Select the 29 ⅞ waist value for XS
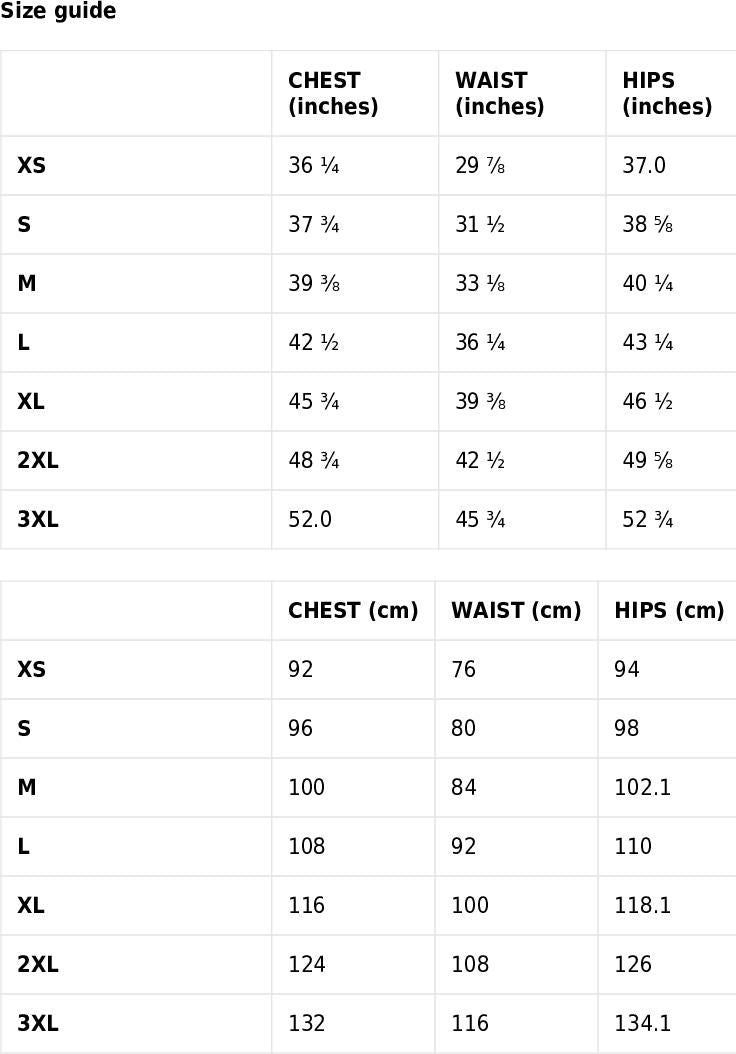Screen dimensions: 736x1054 (x=480, y=165)
